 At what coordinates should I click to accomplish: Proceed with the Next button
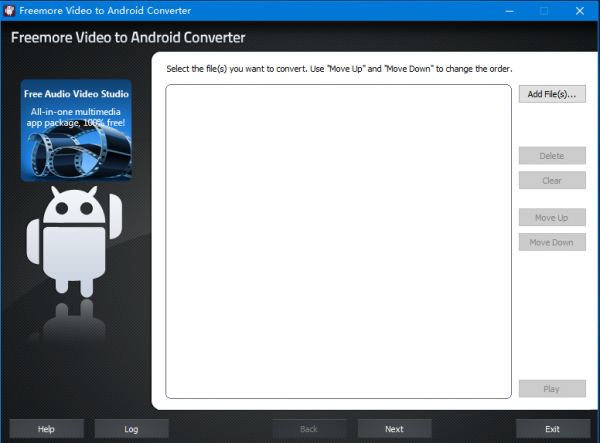(x=395, y=429)
